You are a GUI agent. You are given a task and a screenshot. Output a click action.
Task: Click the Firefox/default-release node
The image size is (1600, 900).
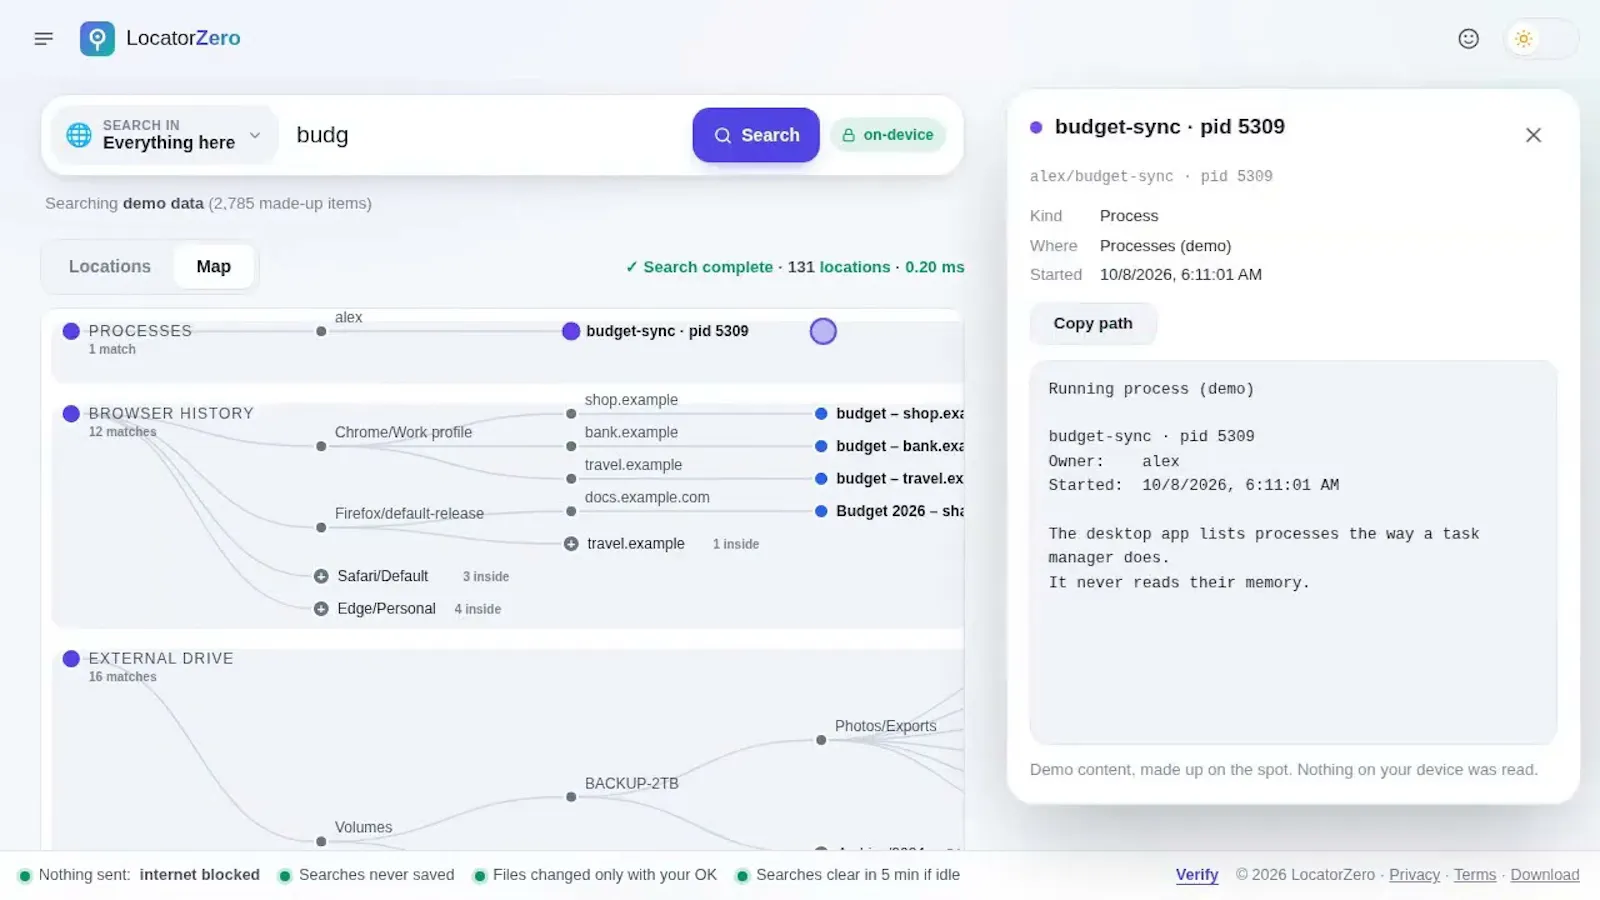pyautogui.click(x=321, y=528)
